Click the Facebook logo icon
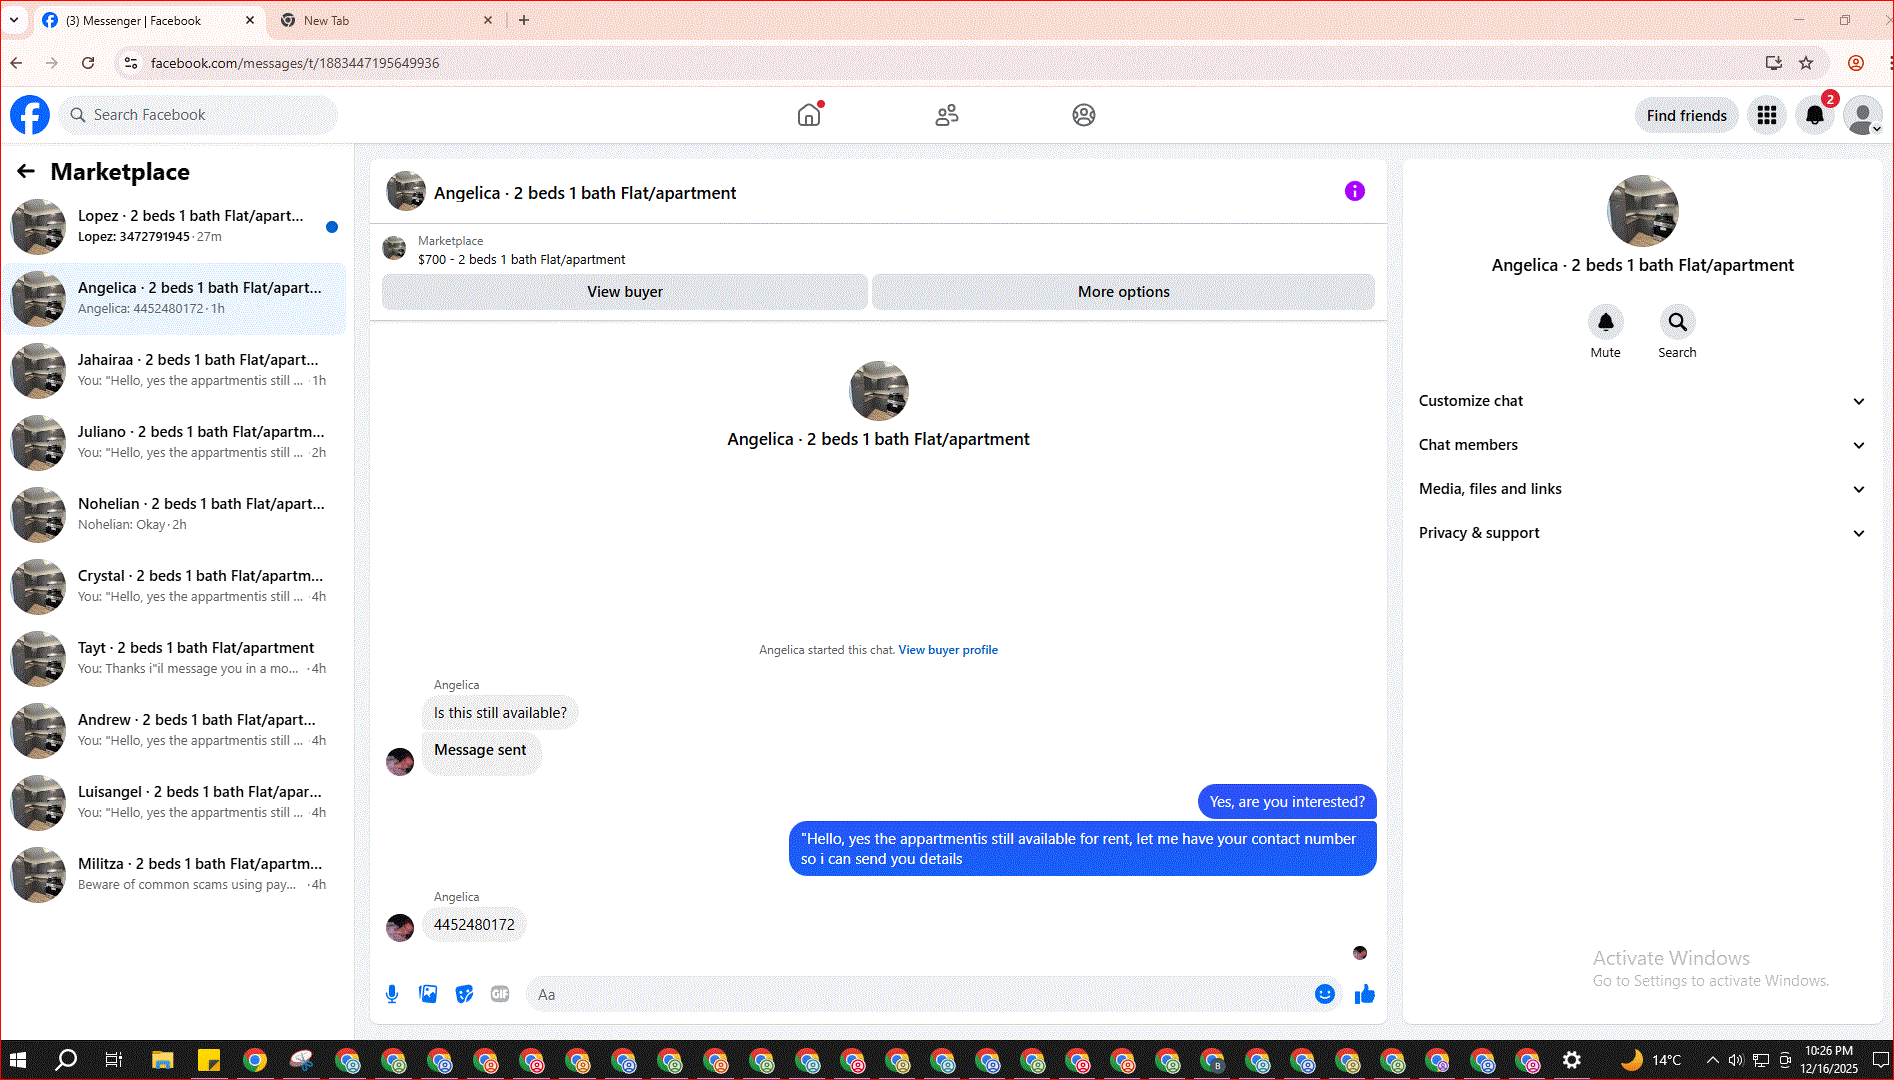The height and width of the screenshot is (1080, 1894). click(x=30, y=115)
